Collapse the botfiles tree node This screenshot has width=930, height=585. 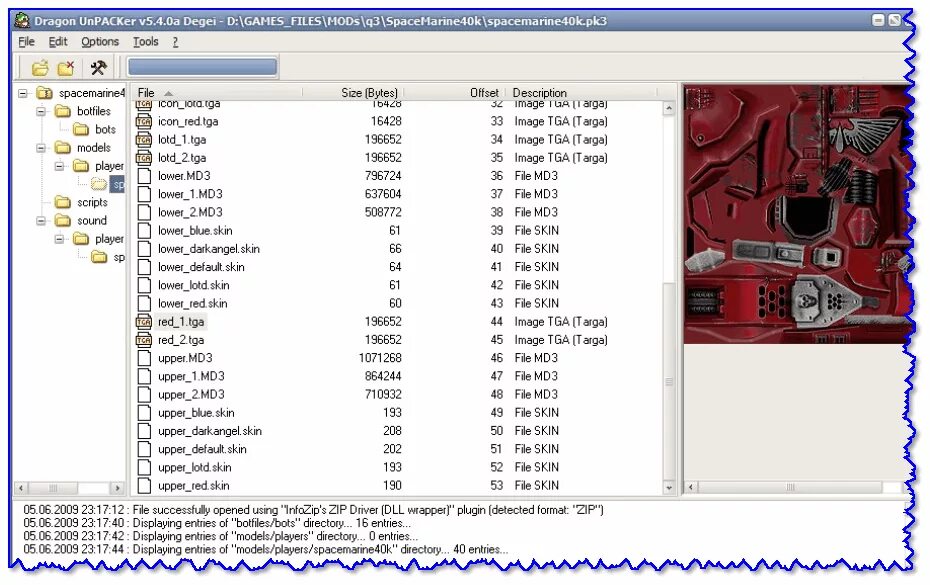pos(41,112)
